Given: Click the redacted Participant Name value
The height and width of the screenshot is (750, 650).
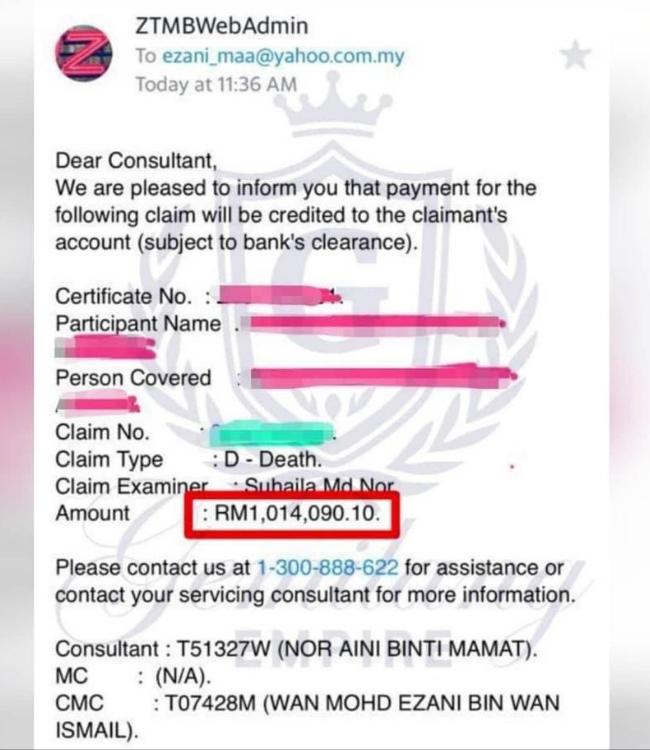Looking at the screenshot, I should pyautogui.click(x=372, y=323).
